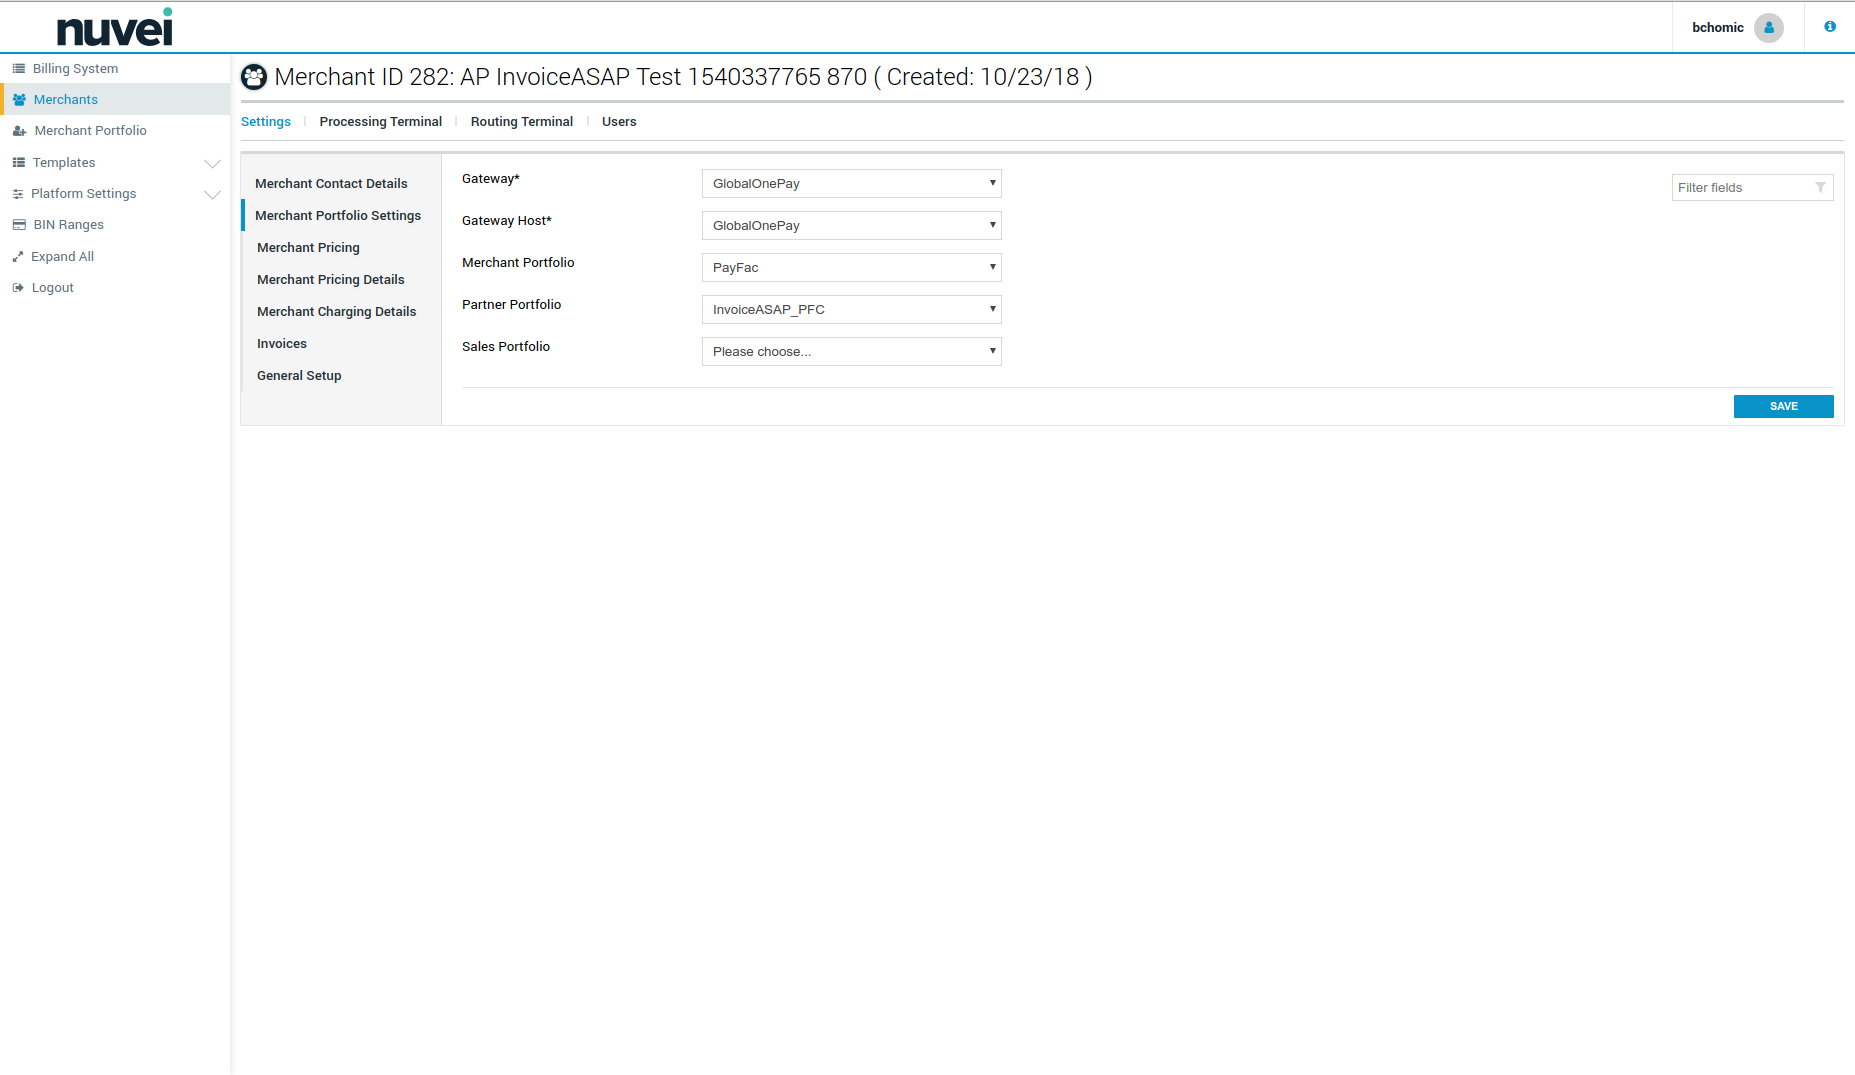
Task: Switch to the Users tab
Action: pyautogui.click(x=619, y=122)
